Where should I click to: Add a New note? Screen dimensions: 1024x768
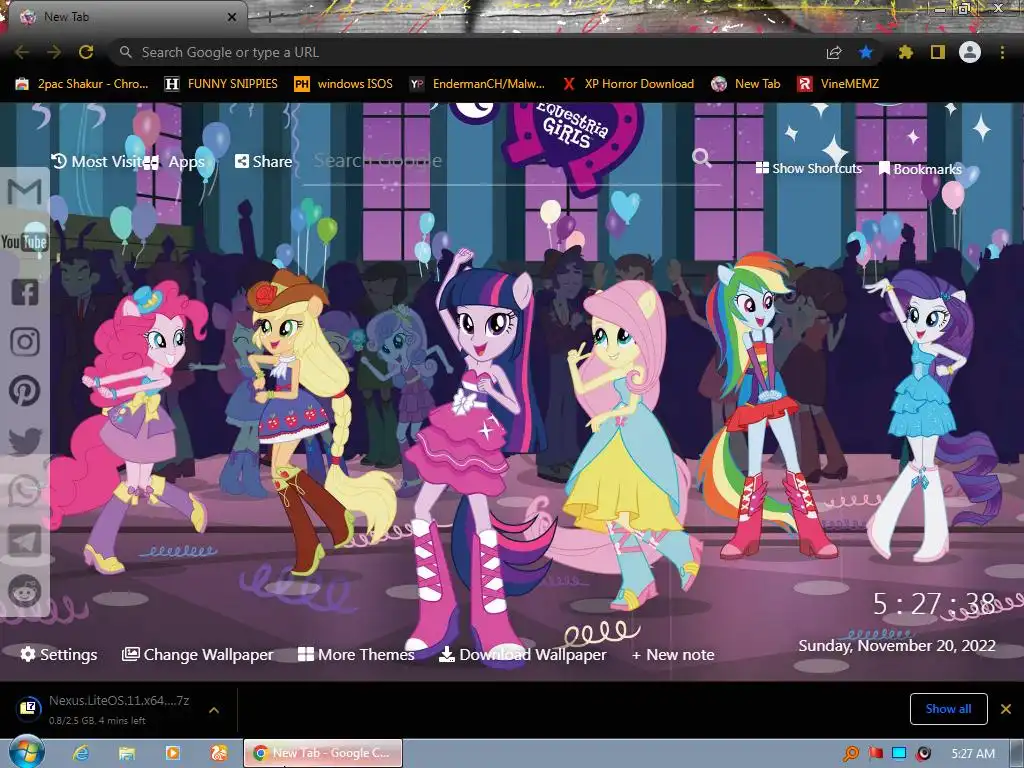(673, 654)
